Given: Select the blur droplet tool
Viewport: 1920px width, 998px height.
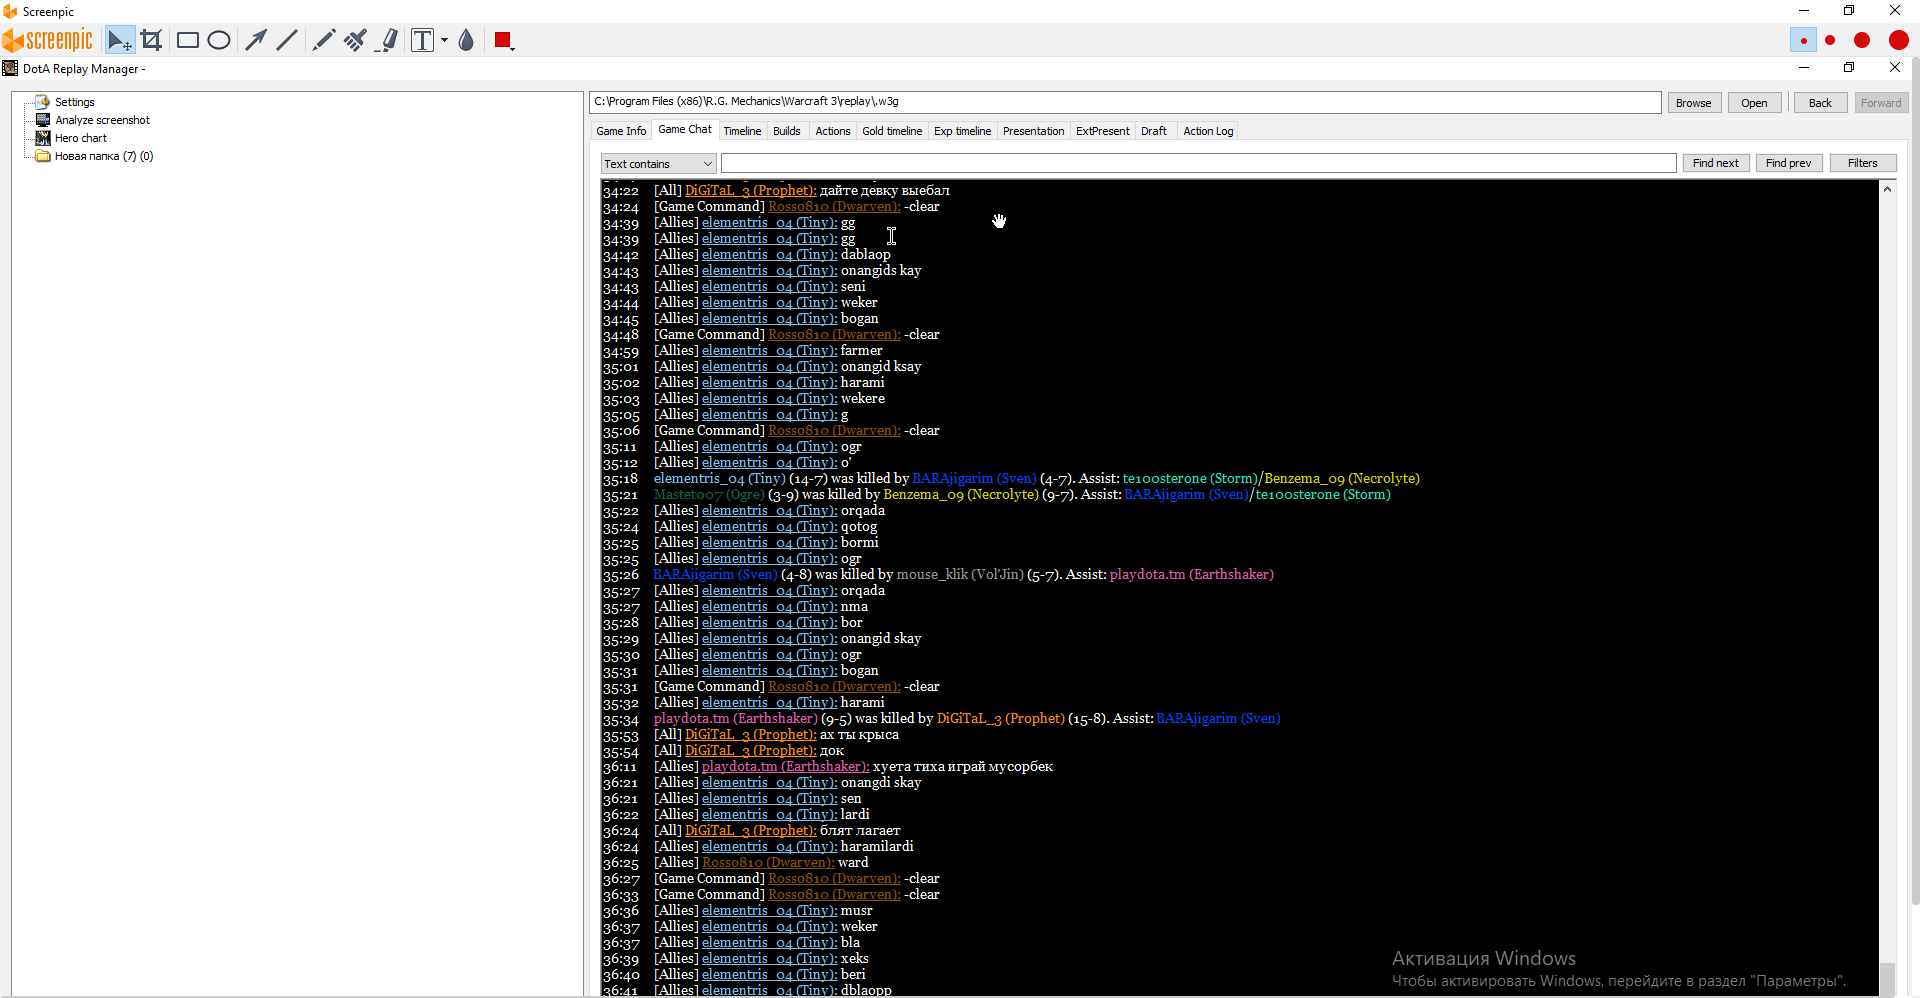Looking at the screenshot, I should pyautogui.click(x=466, y=40).
